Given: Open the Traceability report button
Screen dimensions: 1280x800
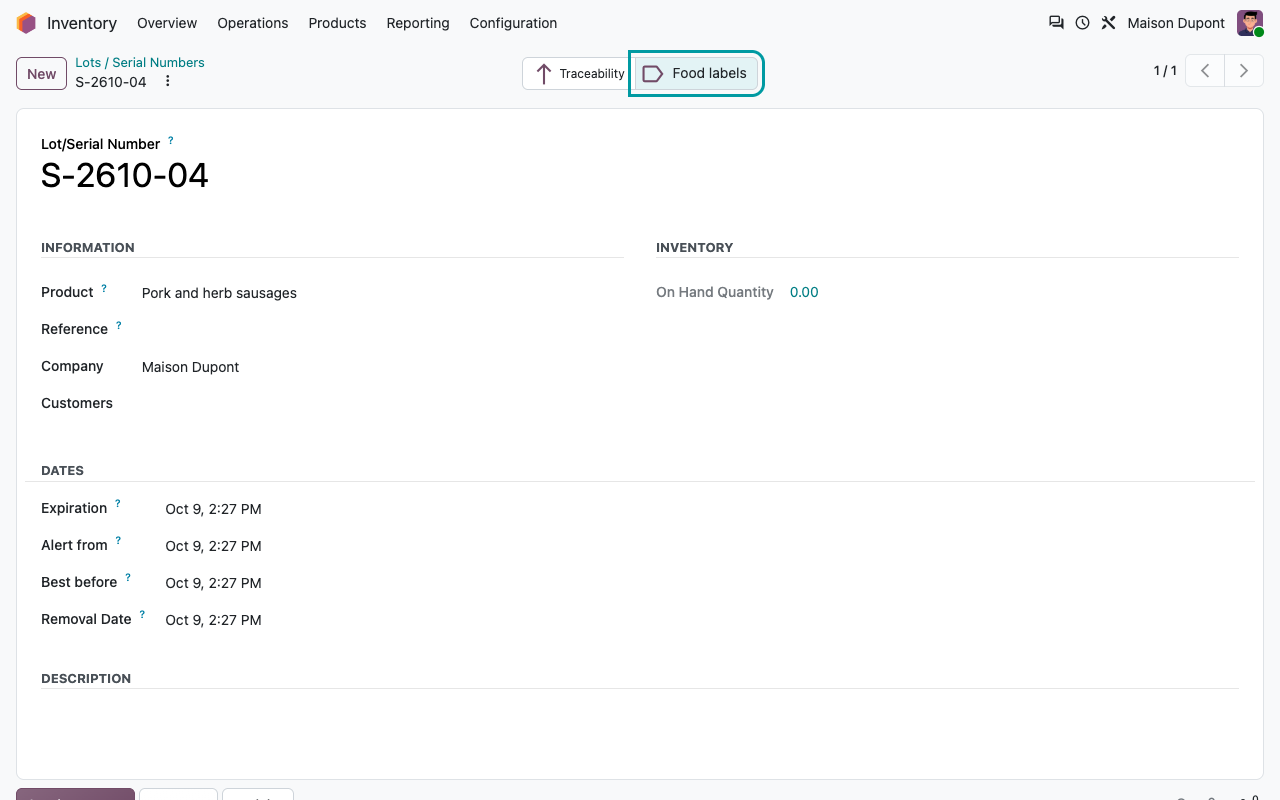Looking at the screenshot, I should pyautogui.click(x=578, y=74).
